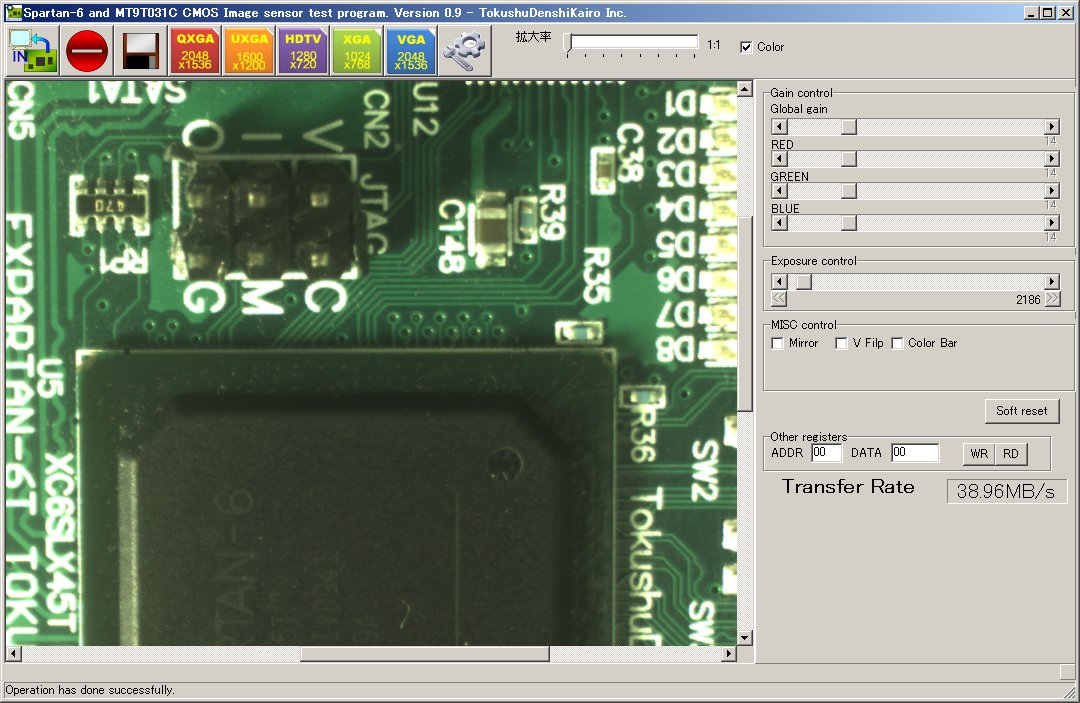1080x703 pixels.
Task: Click the ADDR input field
Action: tap(826, 453)
